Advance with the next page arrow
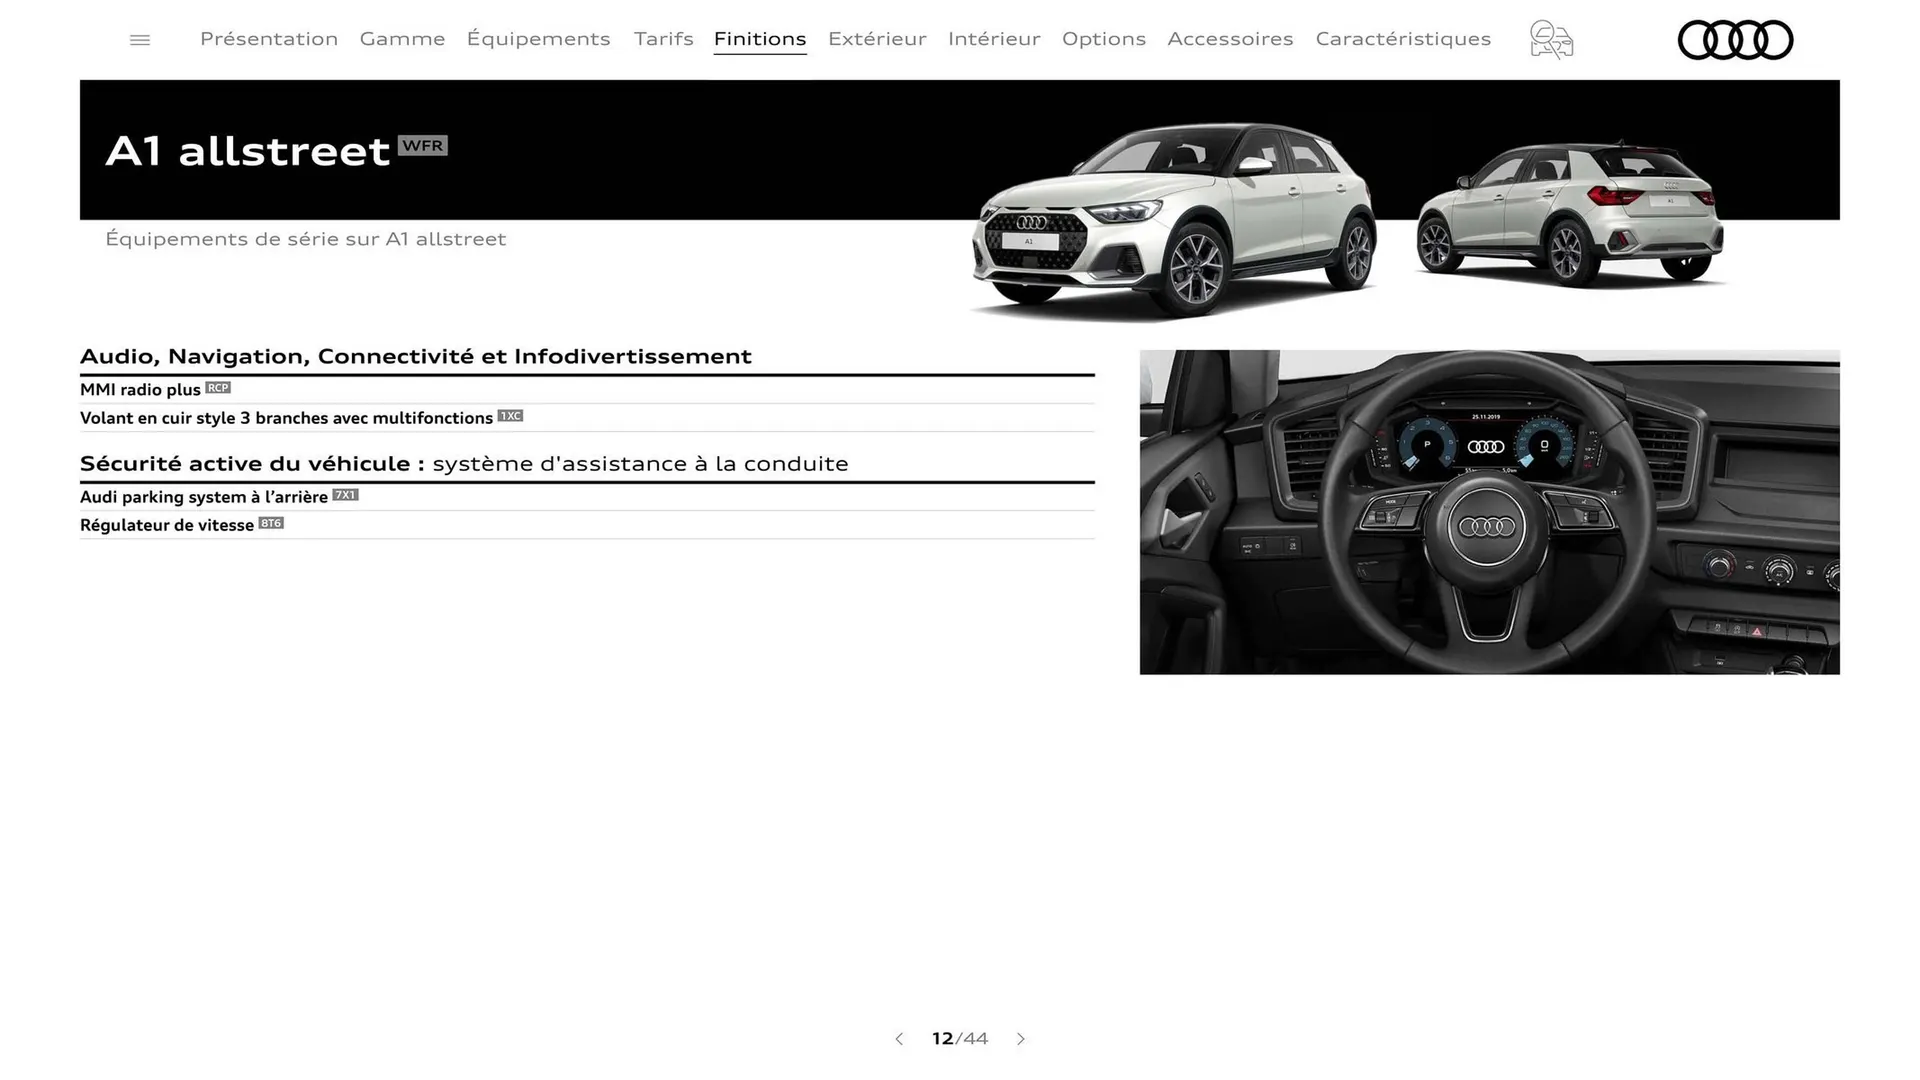Image resolution: width=1920 pixels, height=1080 pixels. click(x=1021, y=1039)
